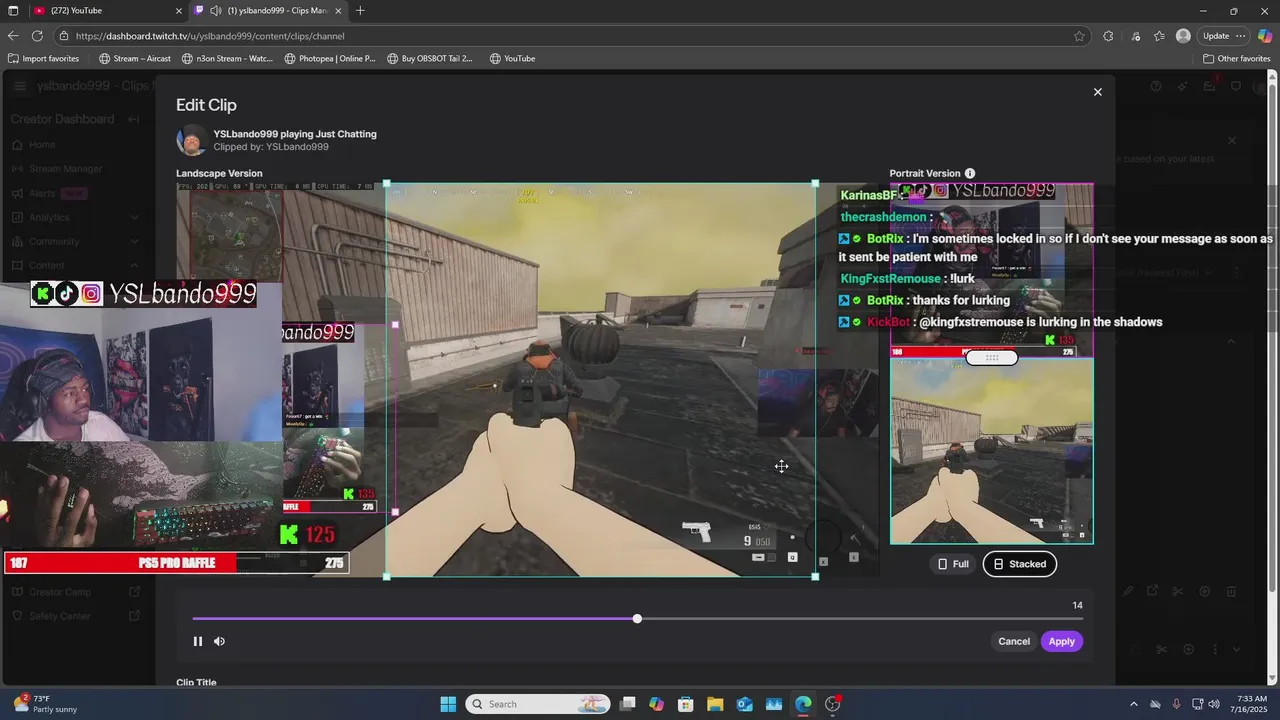This screenshot has width=1280, height=720.
Task: Click the Apply button
Action: coord(1061,642)
